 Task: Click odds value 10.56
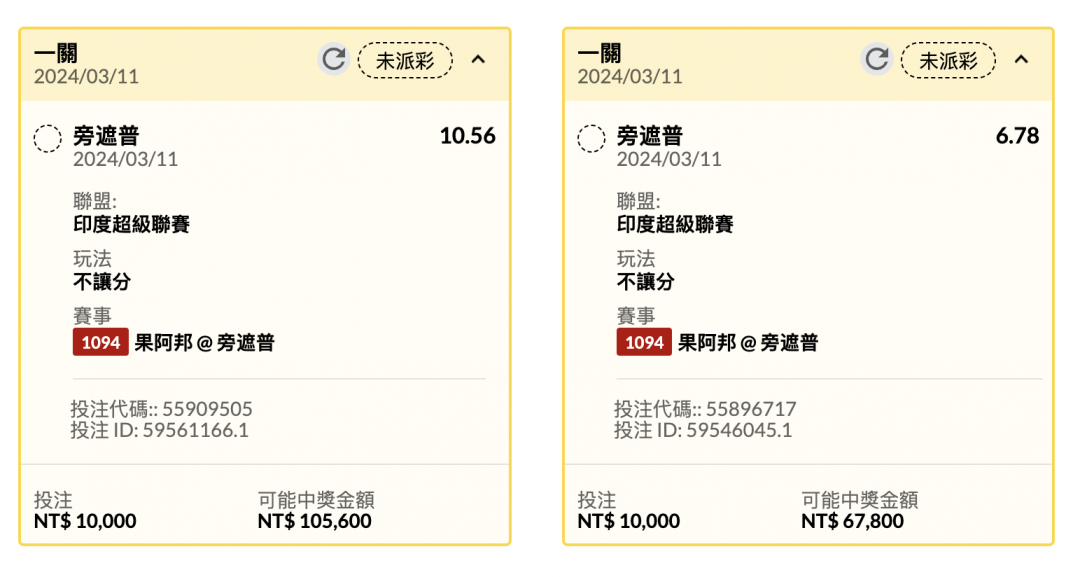click(x=468, y=136)
